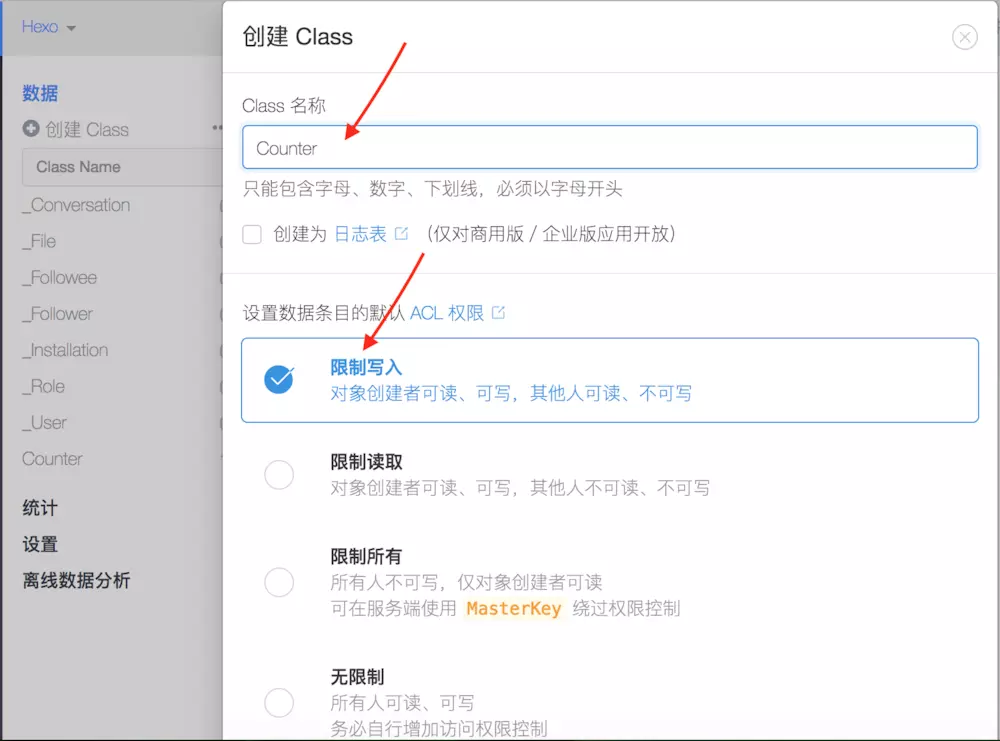Image resolution: width=1000 pixels, height=741 pixels.
Task: Click the Class 名称 input field
Action: [609, 147]
